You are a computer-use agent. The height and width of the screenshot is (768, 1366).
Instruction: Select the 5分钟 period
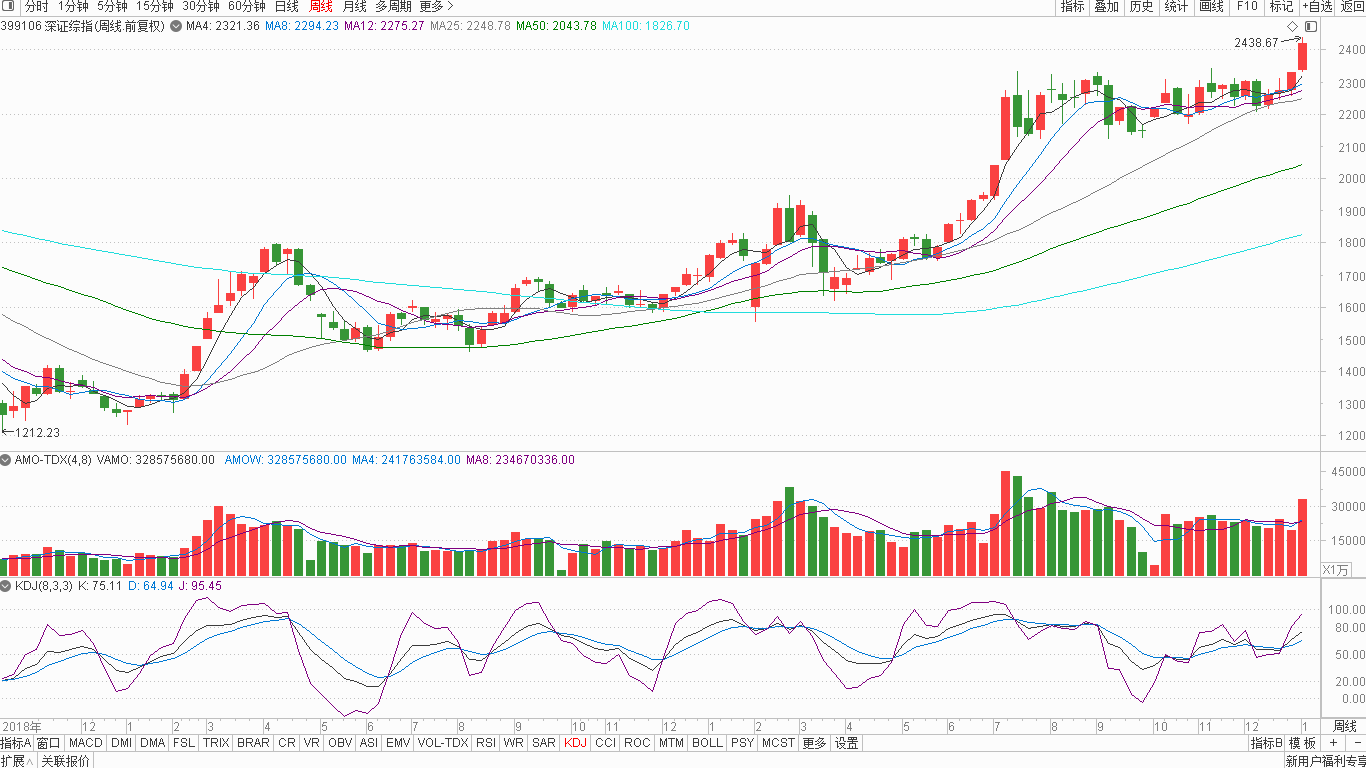coord(112,6)
